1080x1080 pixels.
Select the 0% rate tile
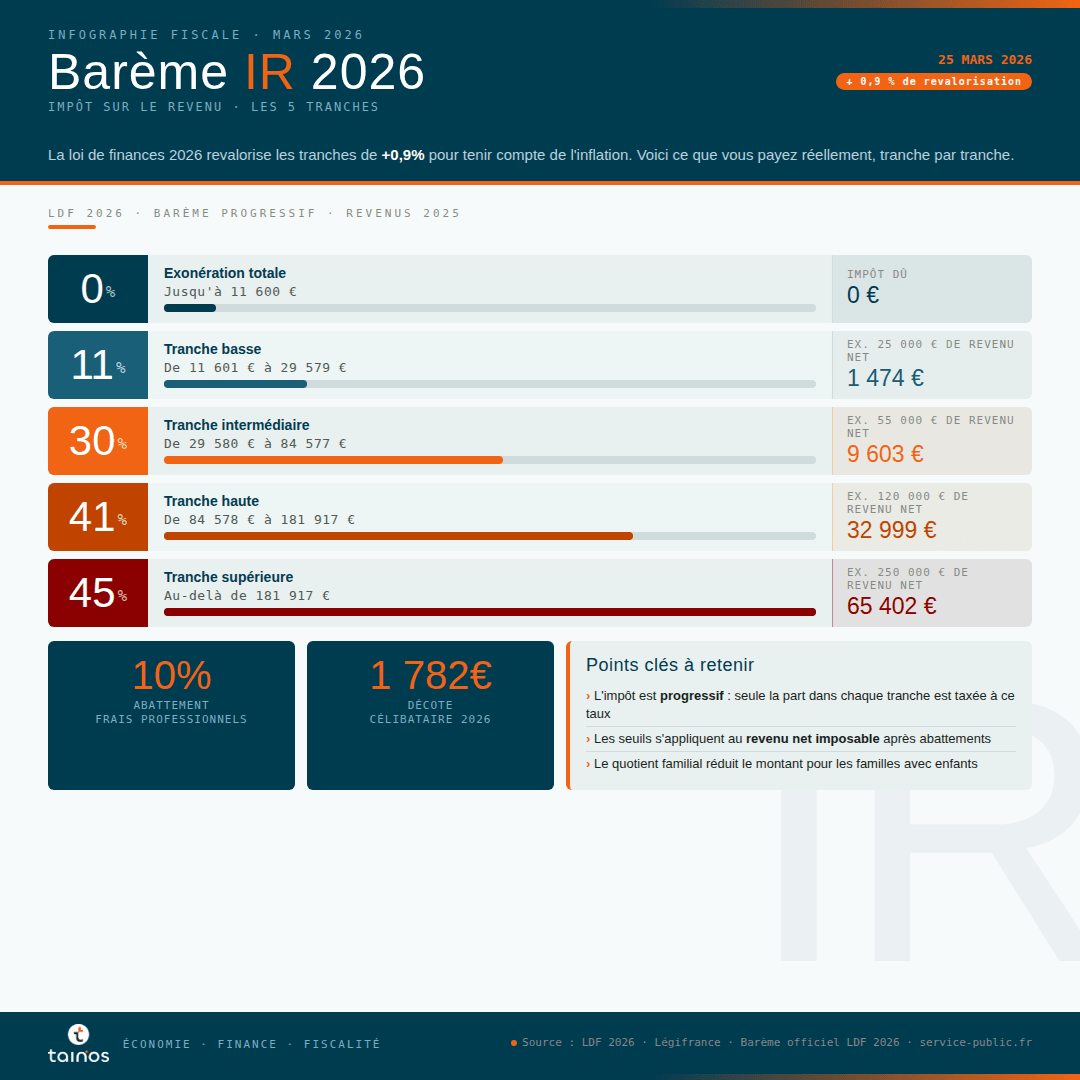point(98,289)
